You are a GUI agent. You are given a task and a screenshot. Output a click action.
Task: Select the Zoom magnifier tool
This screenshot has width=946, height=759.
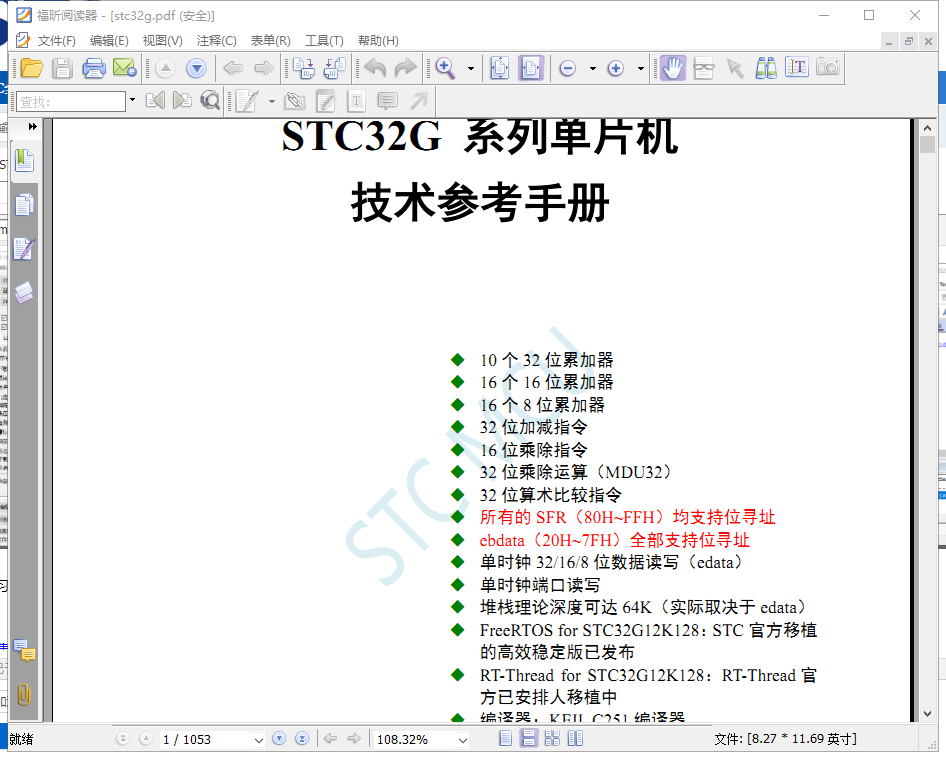click(x=445, y=68)
